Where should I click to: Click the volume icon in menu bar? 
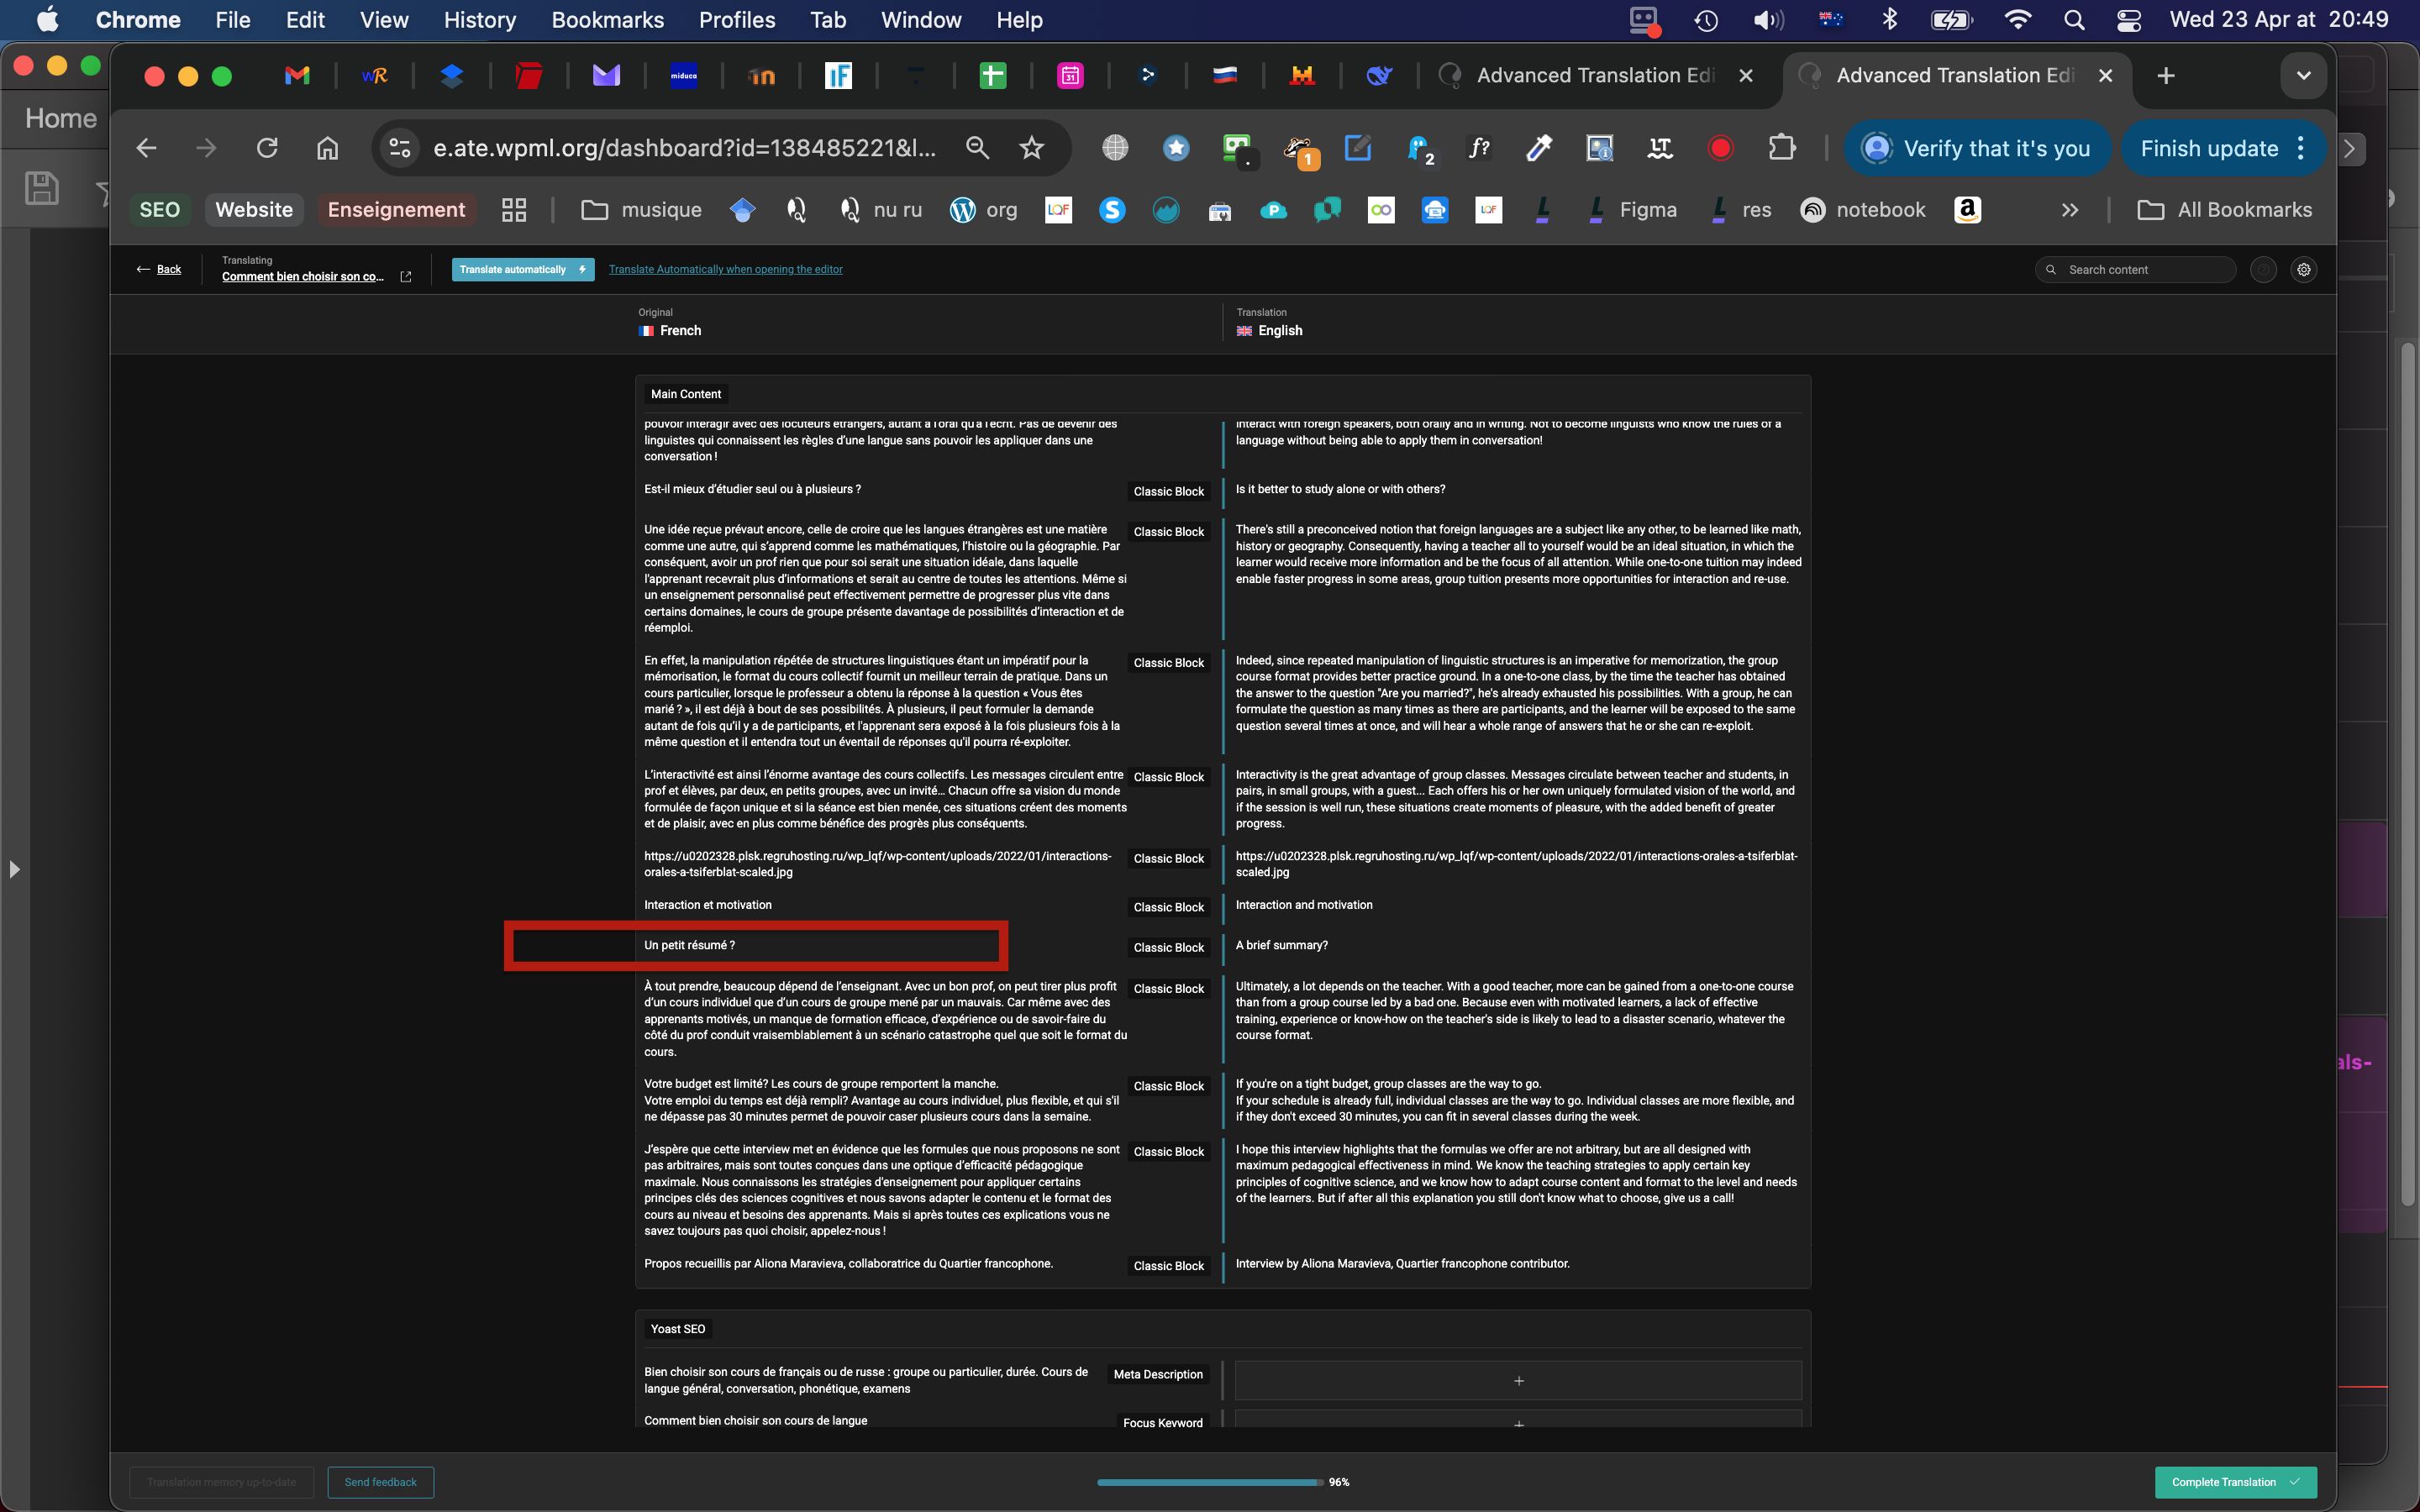coord(1768,20)
